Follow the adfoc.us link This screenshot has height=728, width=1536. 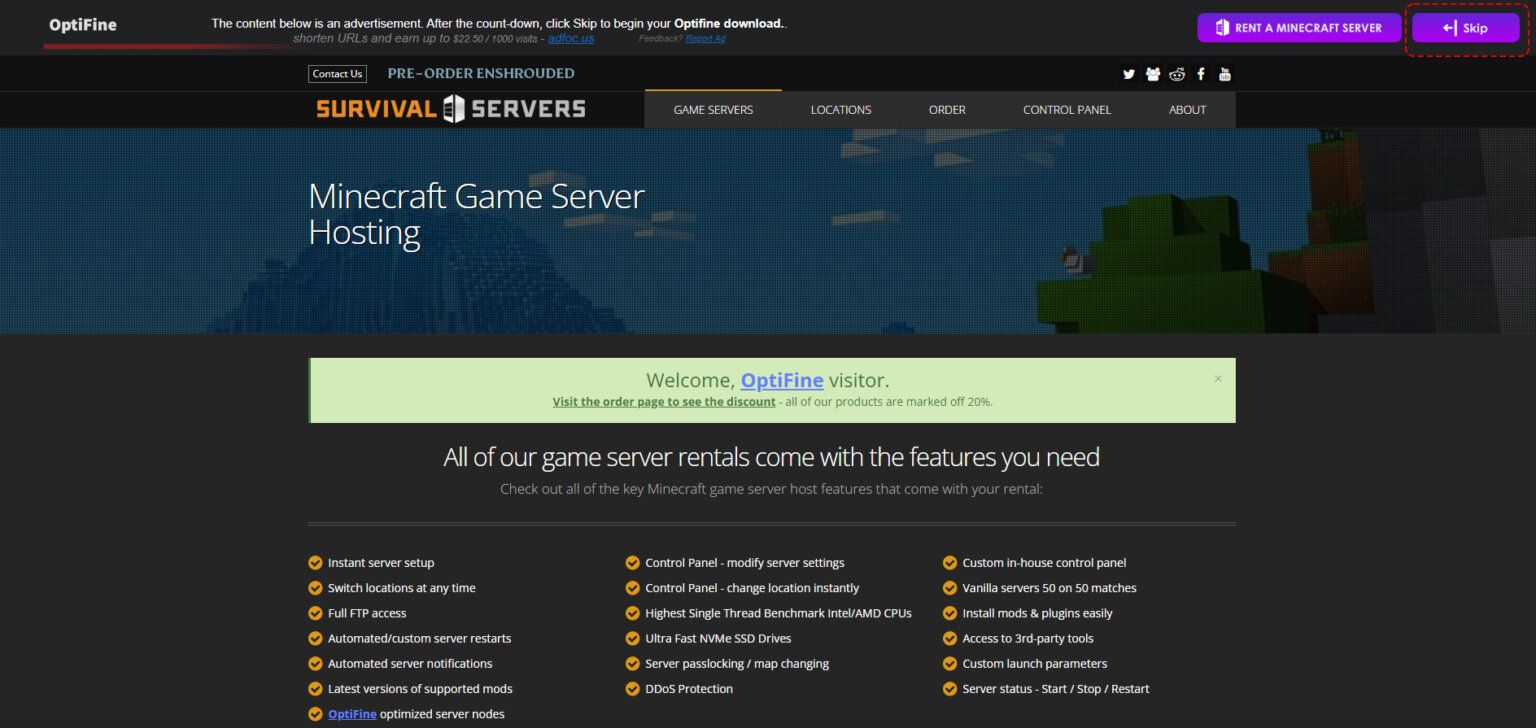570,38
